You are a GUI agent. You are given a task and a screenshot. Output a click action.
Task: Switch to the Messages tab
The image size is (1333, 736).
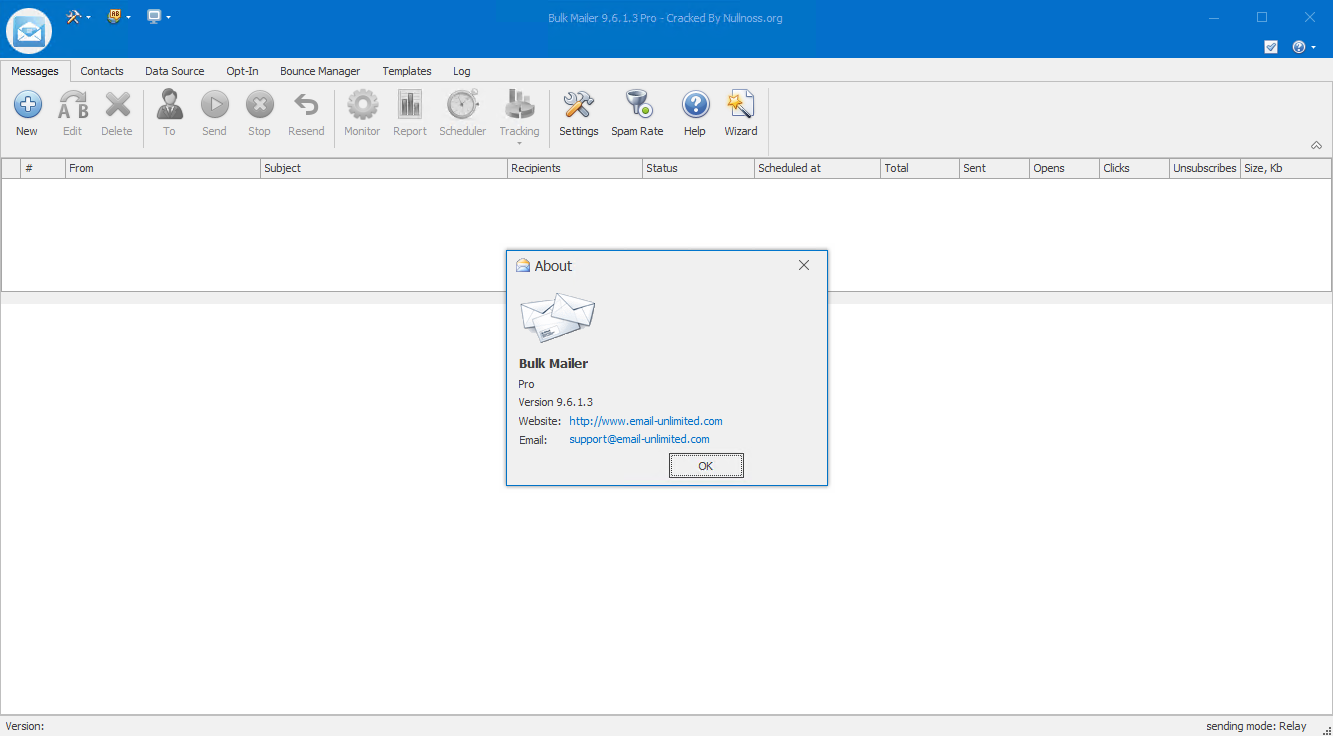(x=35, y=71)
